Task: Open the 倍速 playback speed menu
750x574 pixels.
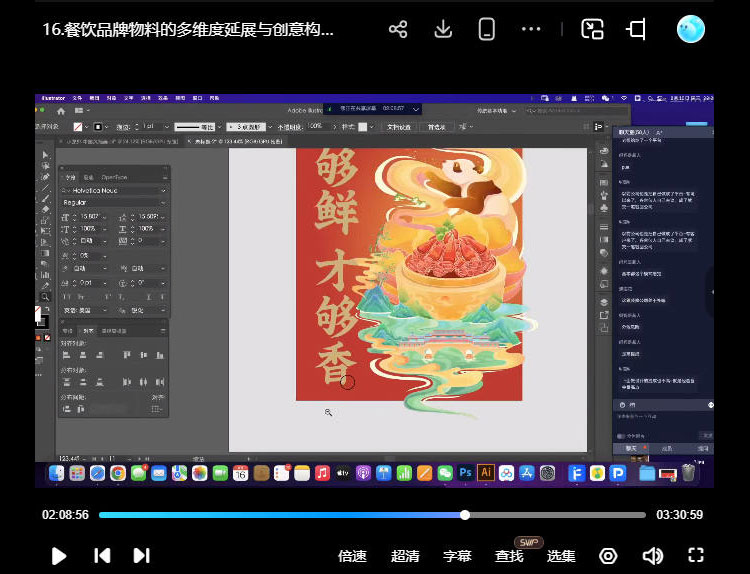Action: click(352, 556)
